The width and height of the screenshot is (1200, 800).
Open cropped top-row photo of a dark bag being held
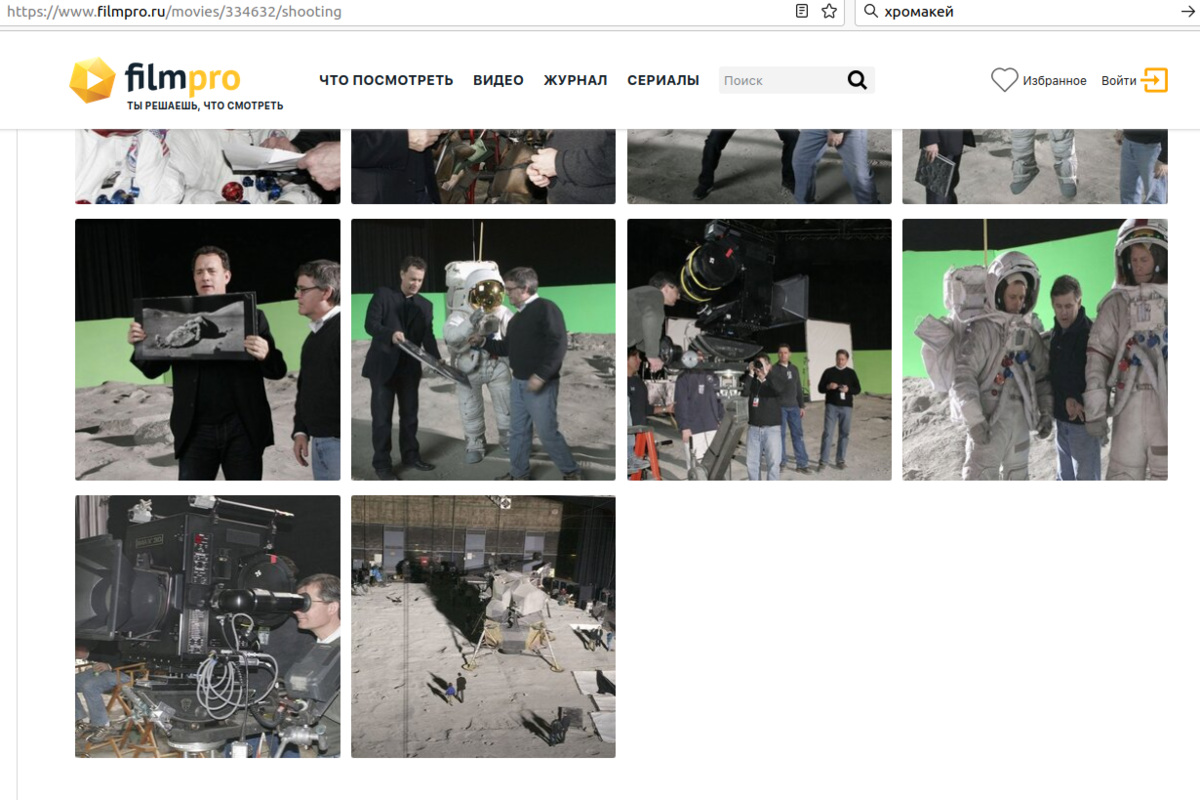(x=483, y=166)
